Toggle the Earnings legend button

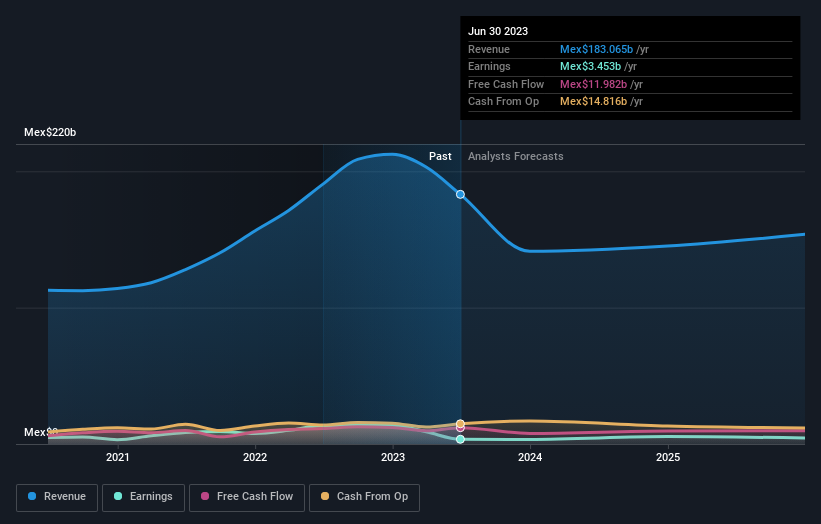(143, 497)
